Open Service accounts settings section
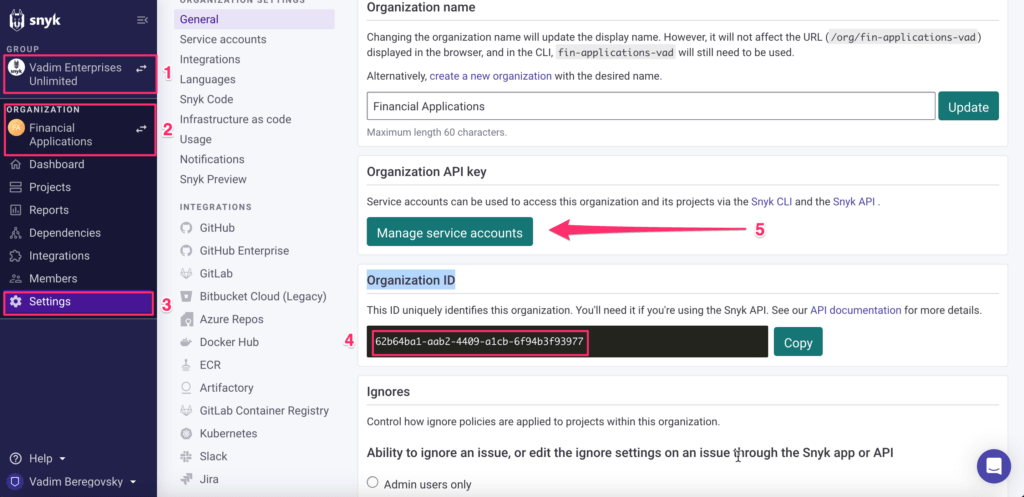This screenshot has width=1024, height=497. [x=223, y=39]
